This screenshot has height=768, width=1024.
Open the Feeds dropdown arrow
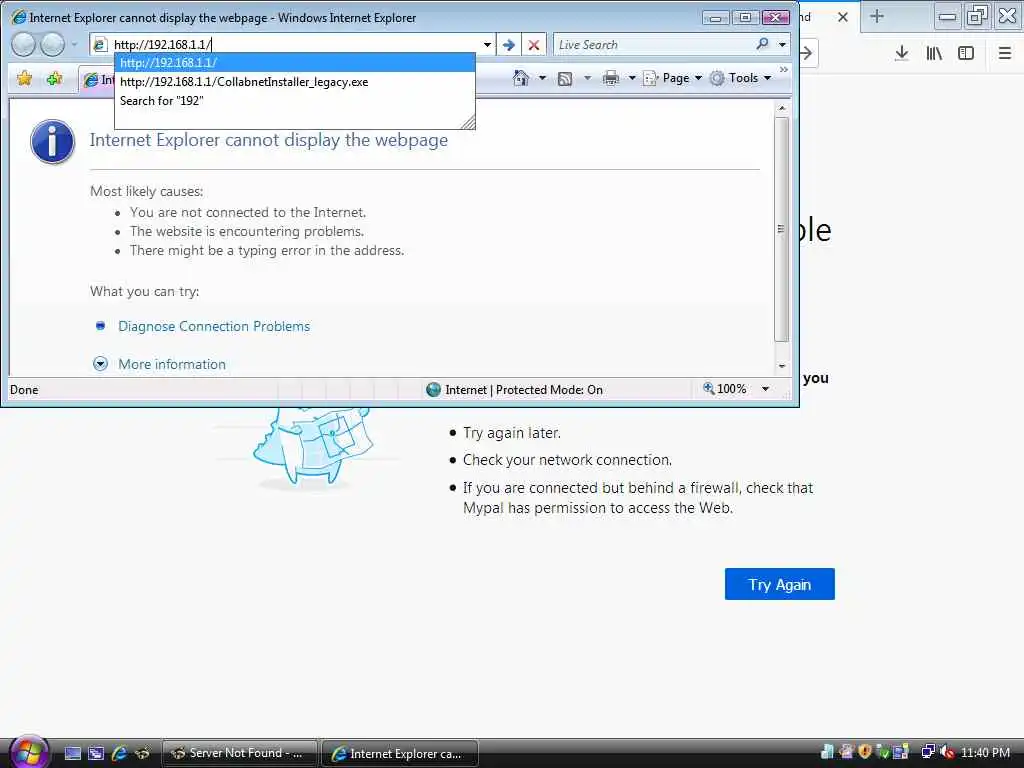[x=587, y=78]
